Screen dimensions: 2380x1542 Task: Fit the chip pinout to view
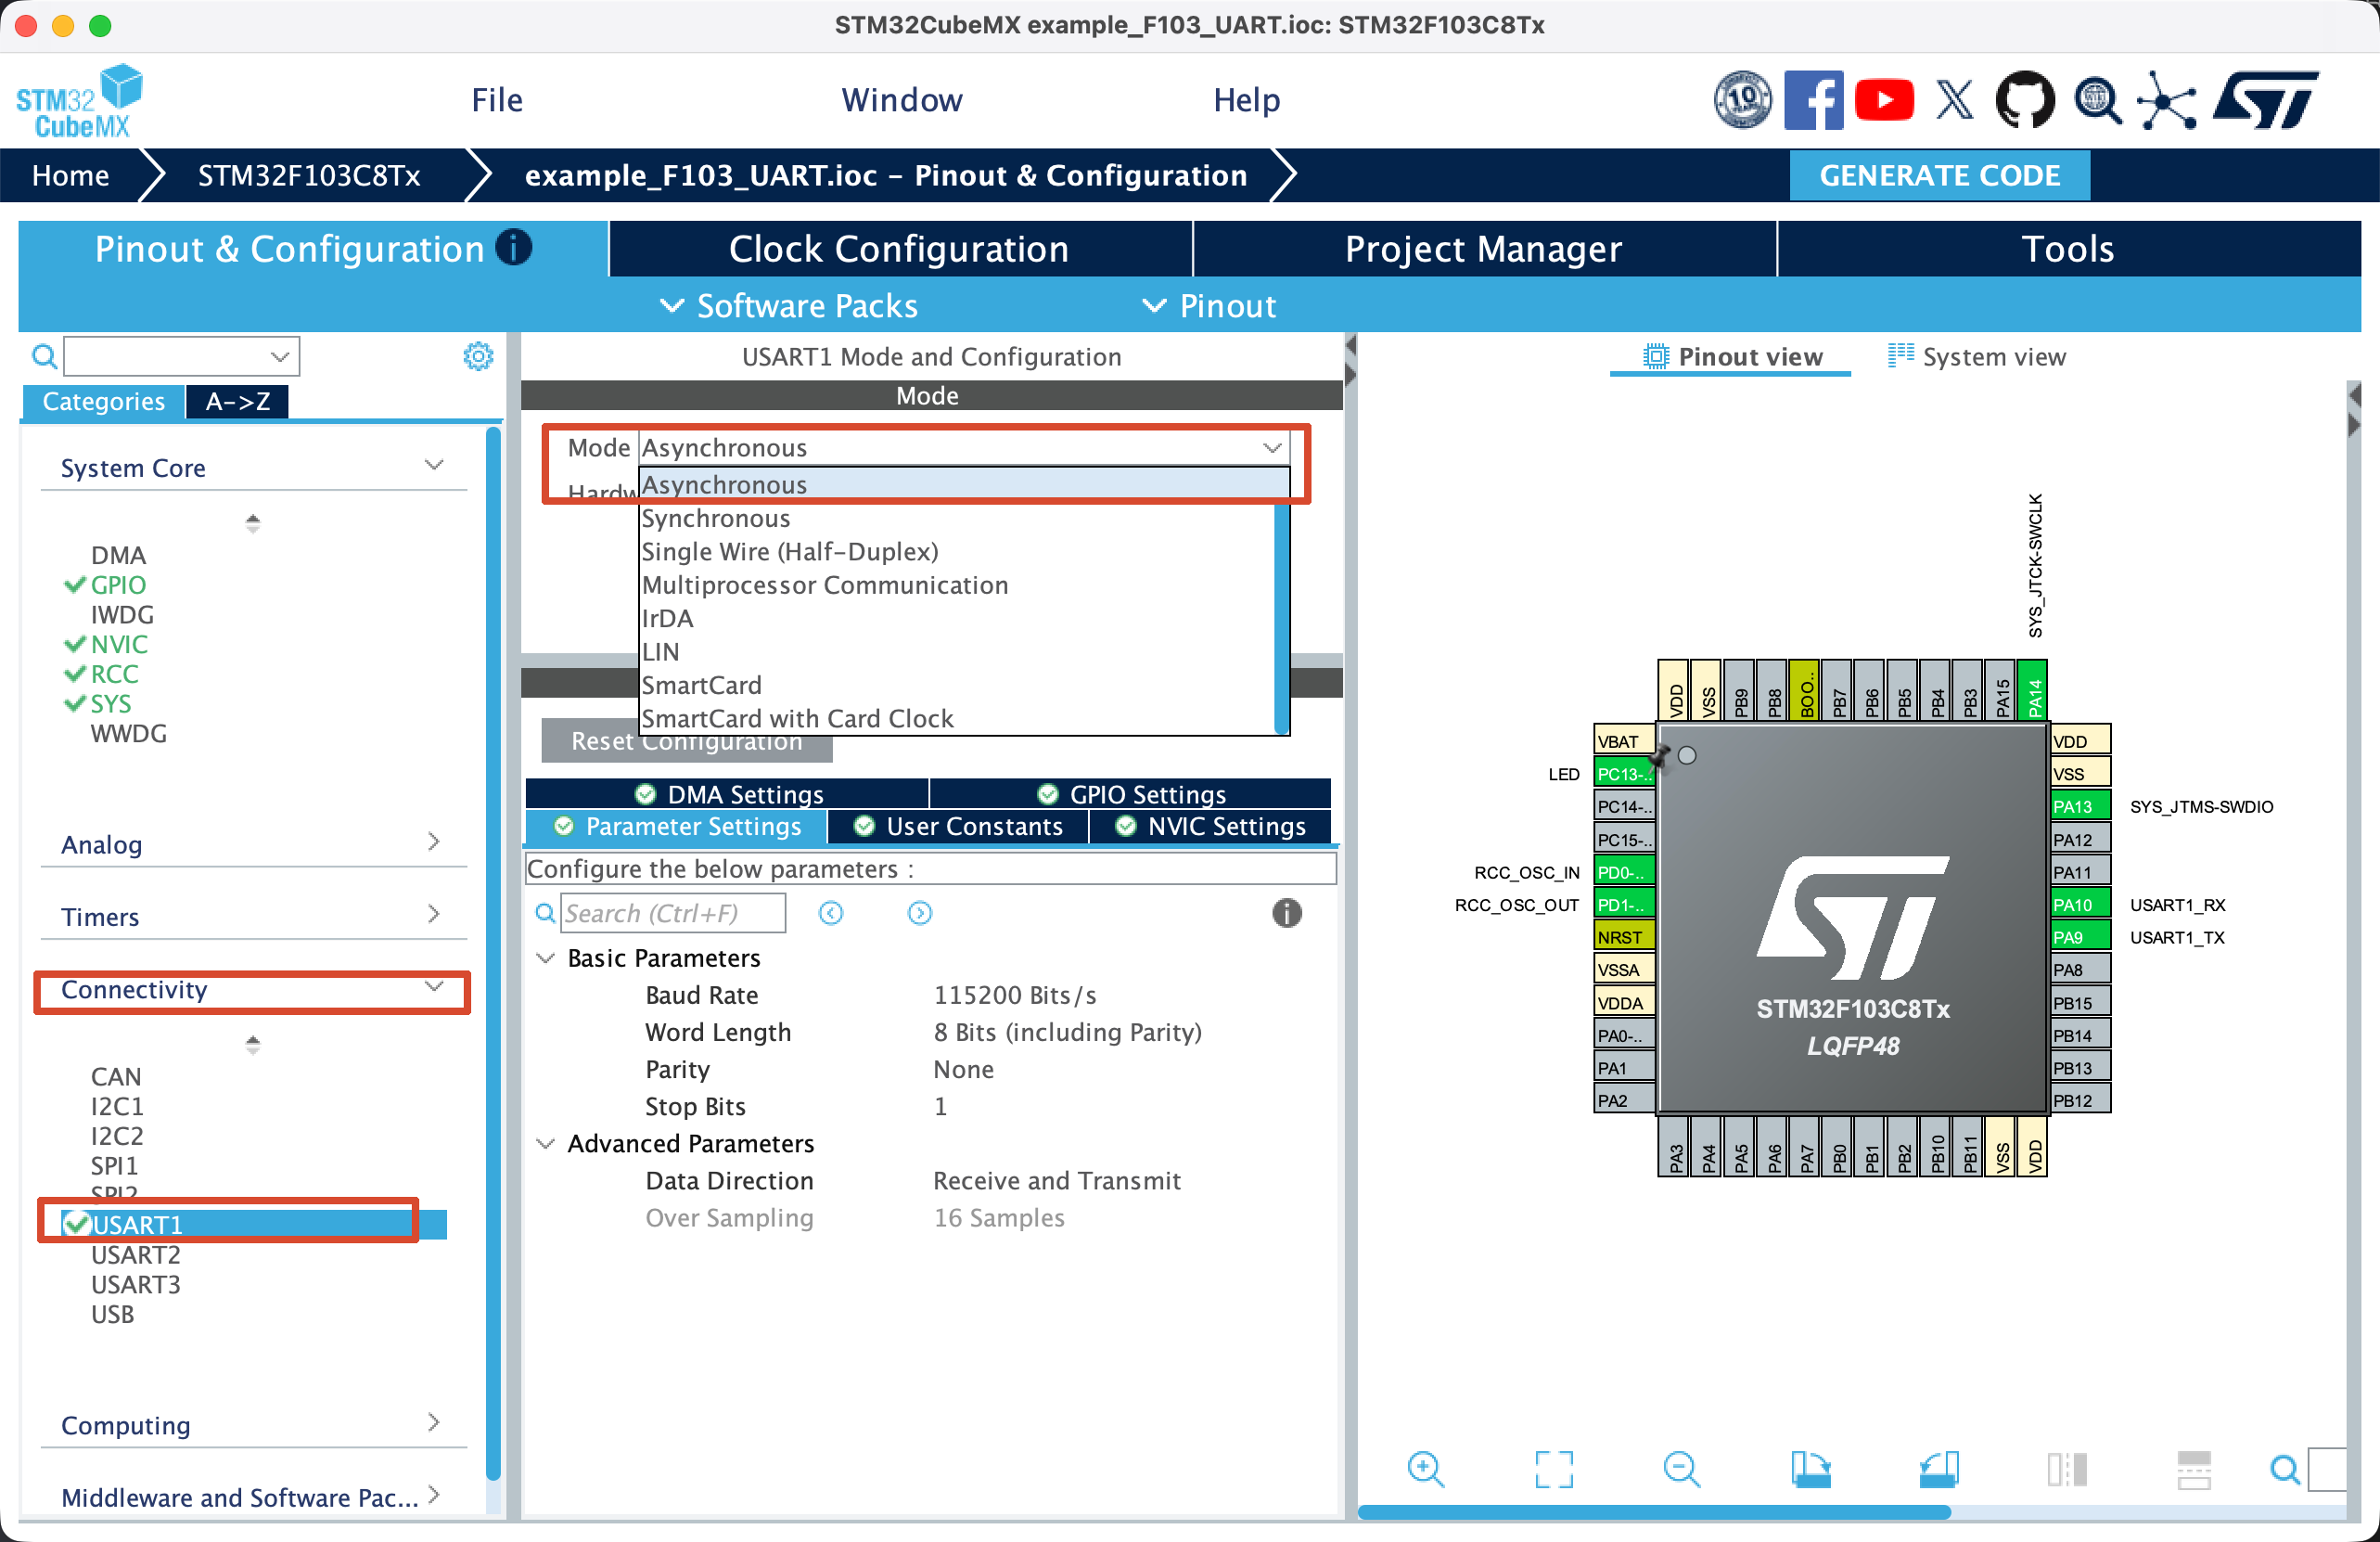(1553, 1469)
